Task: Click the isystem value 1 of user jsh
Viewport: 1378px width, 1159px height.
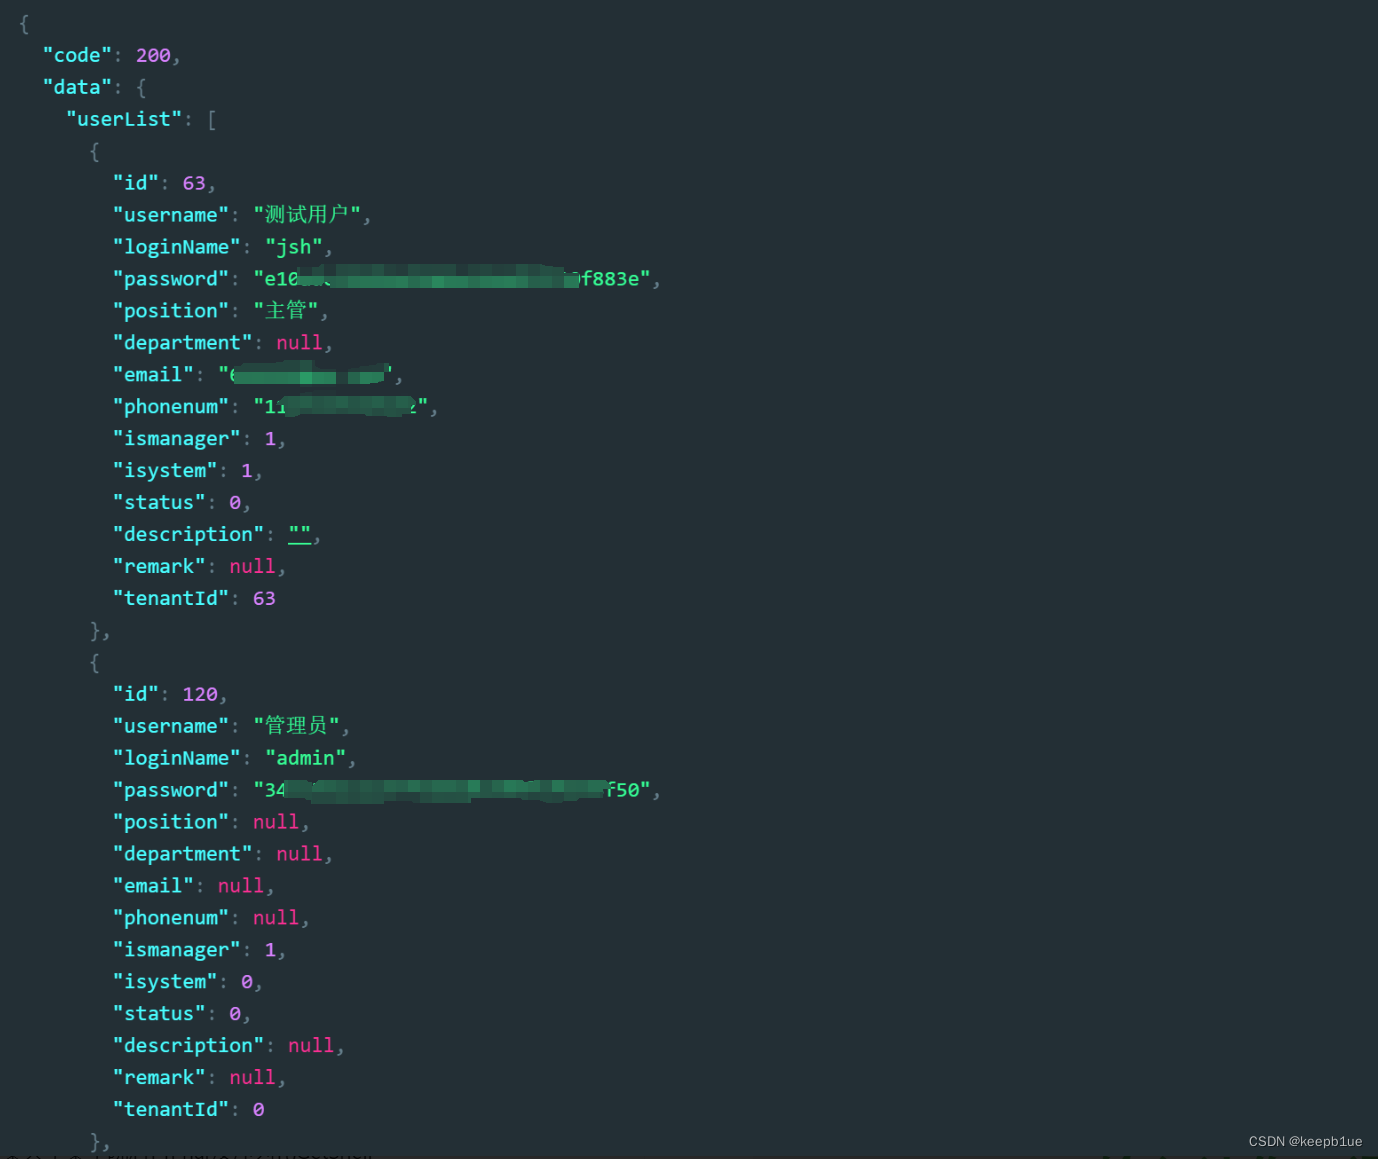Action: [x=247, y=471]
